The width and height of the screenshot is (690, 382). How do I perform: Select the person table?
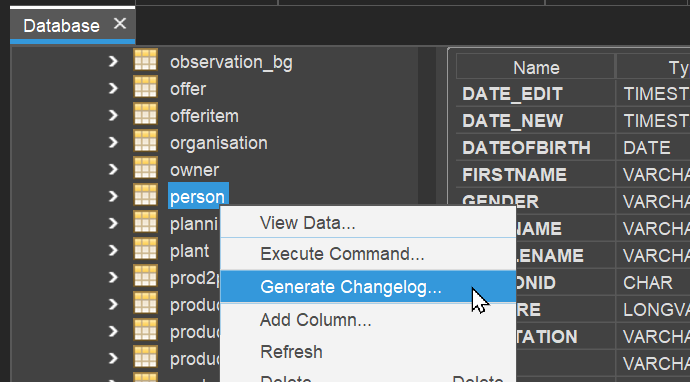pyautogui.click(x=198, y=196)
